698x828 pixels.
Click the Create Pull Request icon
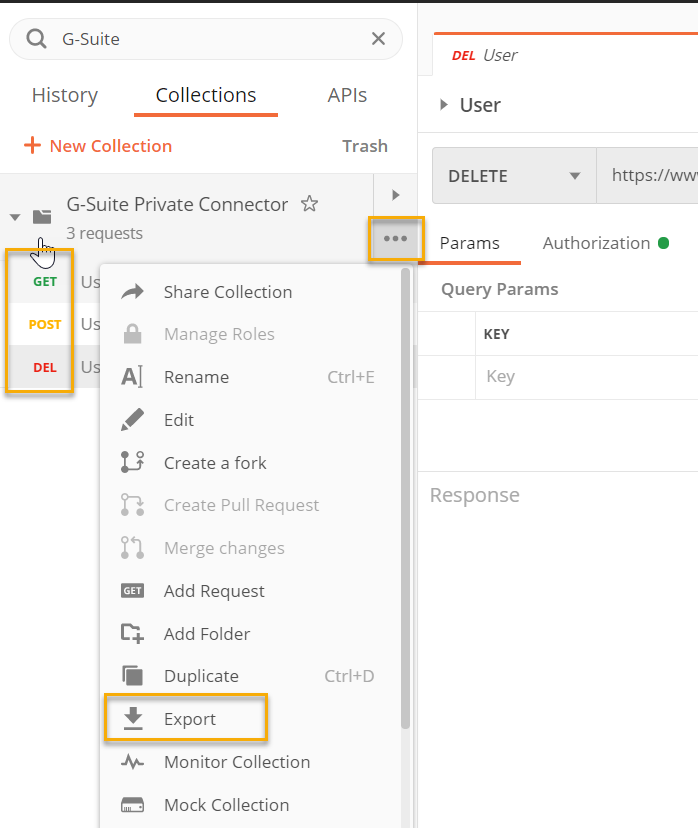coord(132,504)
